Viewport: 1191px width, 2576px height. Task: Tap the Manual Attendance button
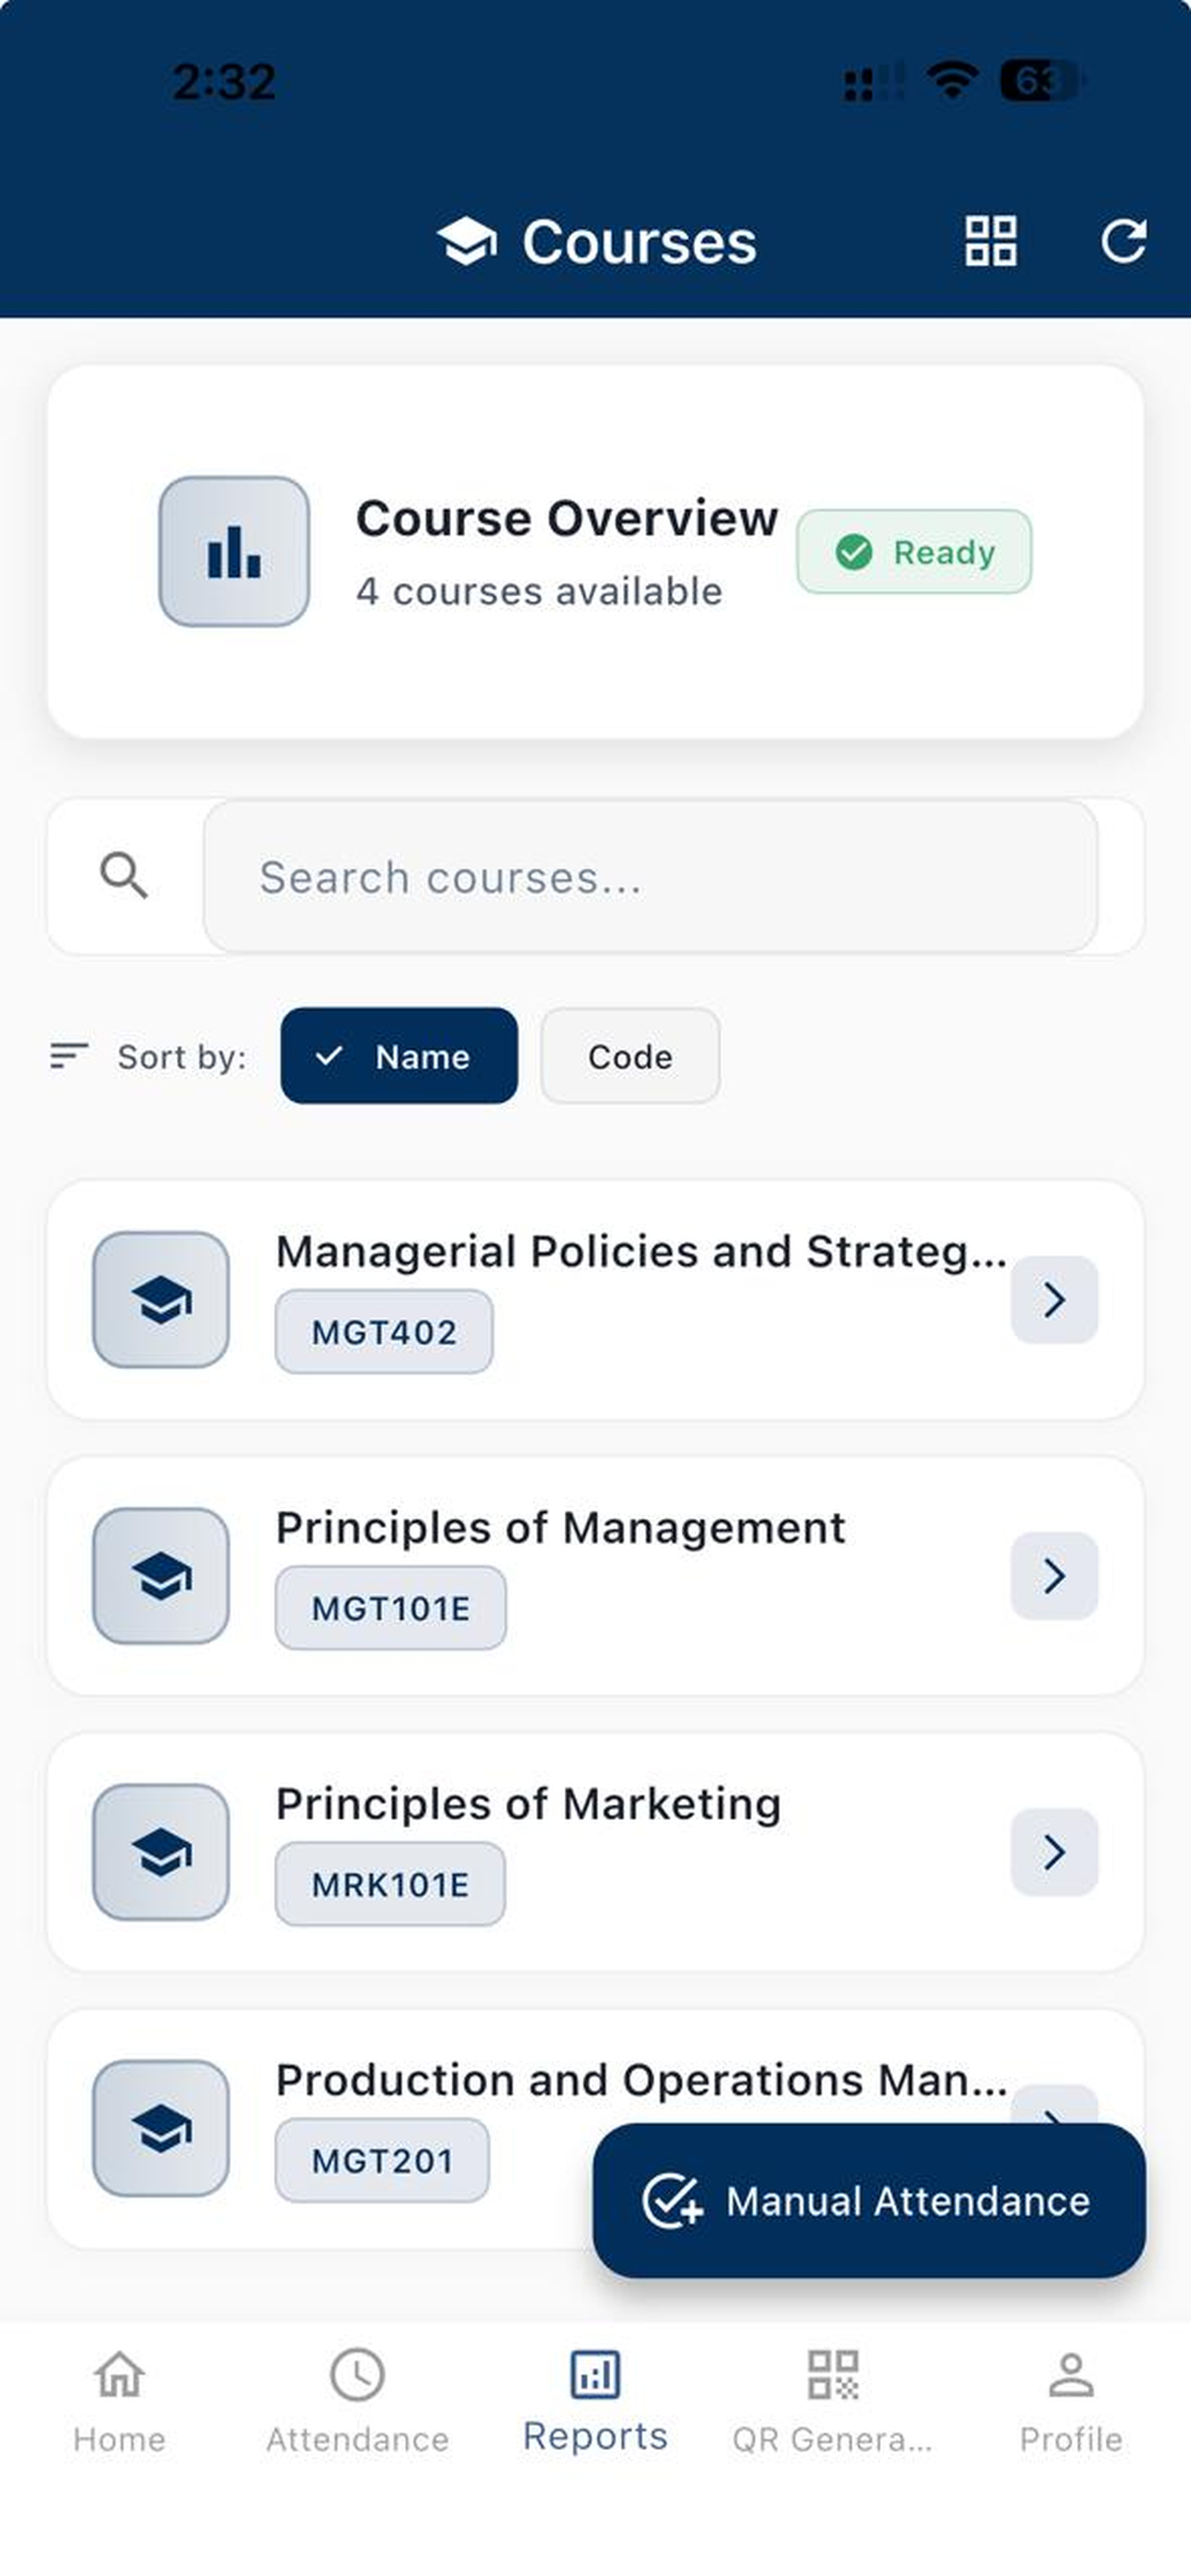[869, 2201]
